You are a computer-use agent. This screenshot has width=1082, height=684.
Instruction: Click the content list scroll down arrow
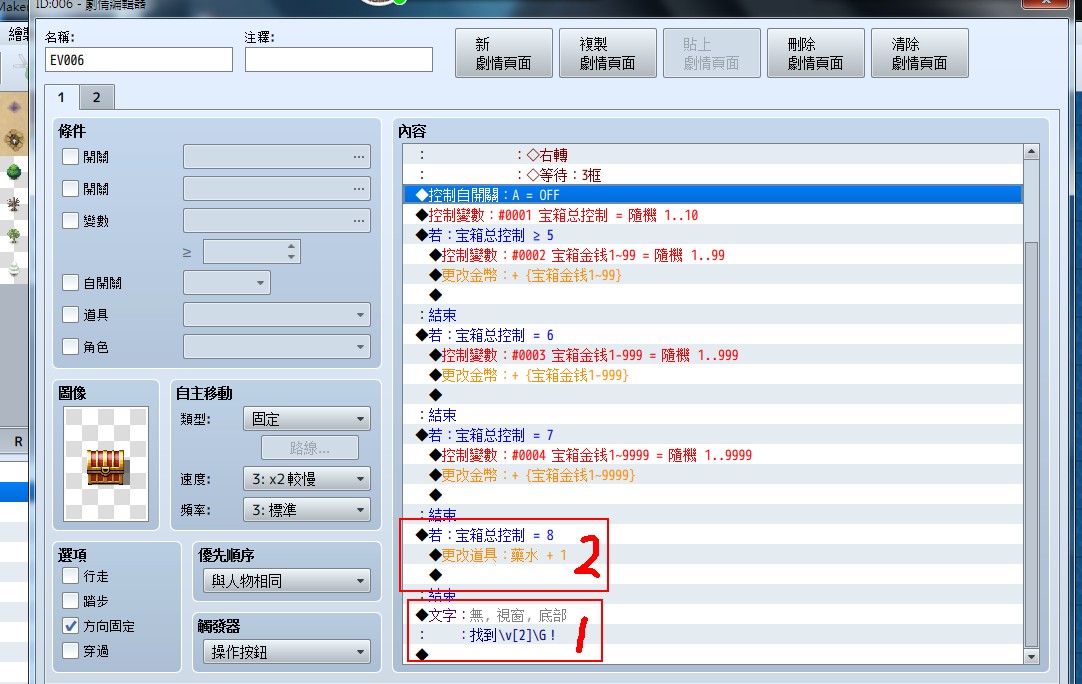pyautogui.click(x=1032, y=656)
